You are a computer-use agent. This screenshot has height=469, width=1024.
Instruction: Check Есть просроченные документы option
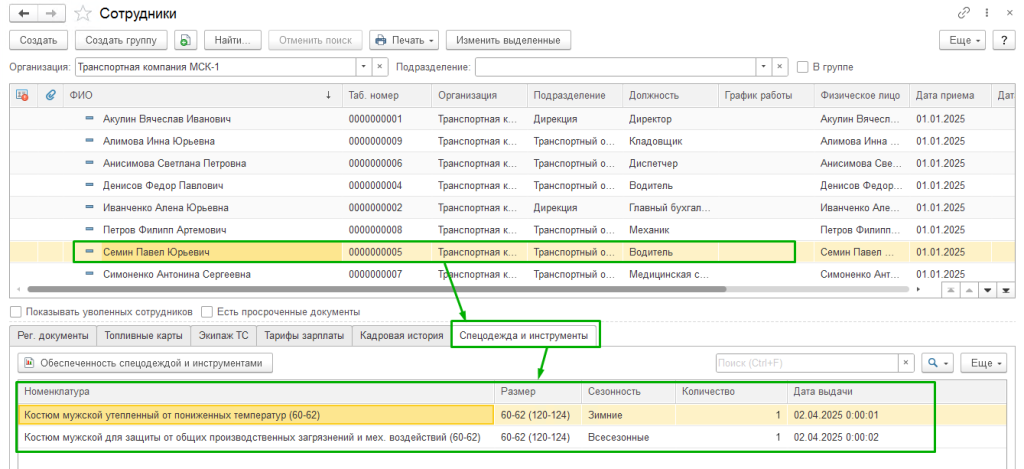point(208,312)
